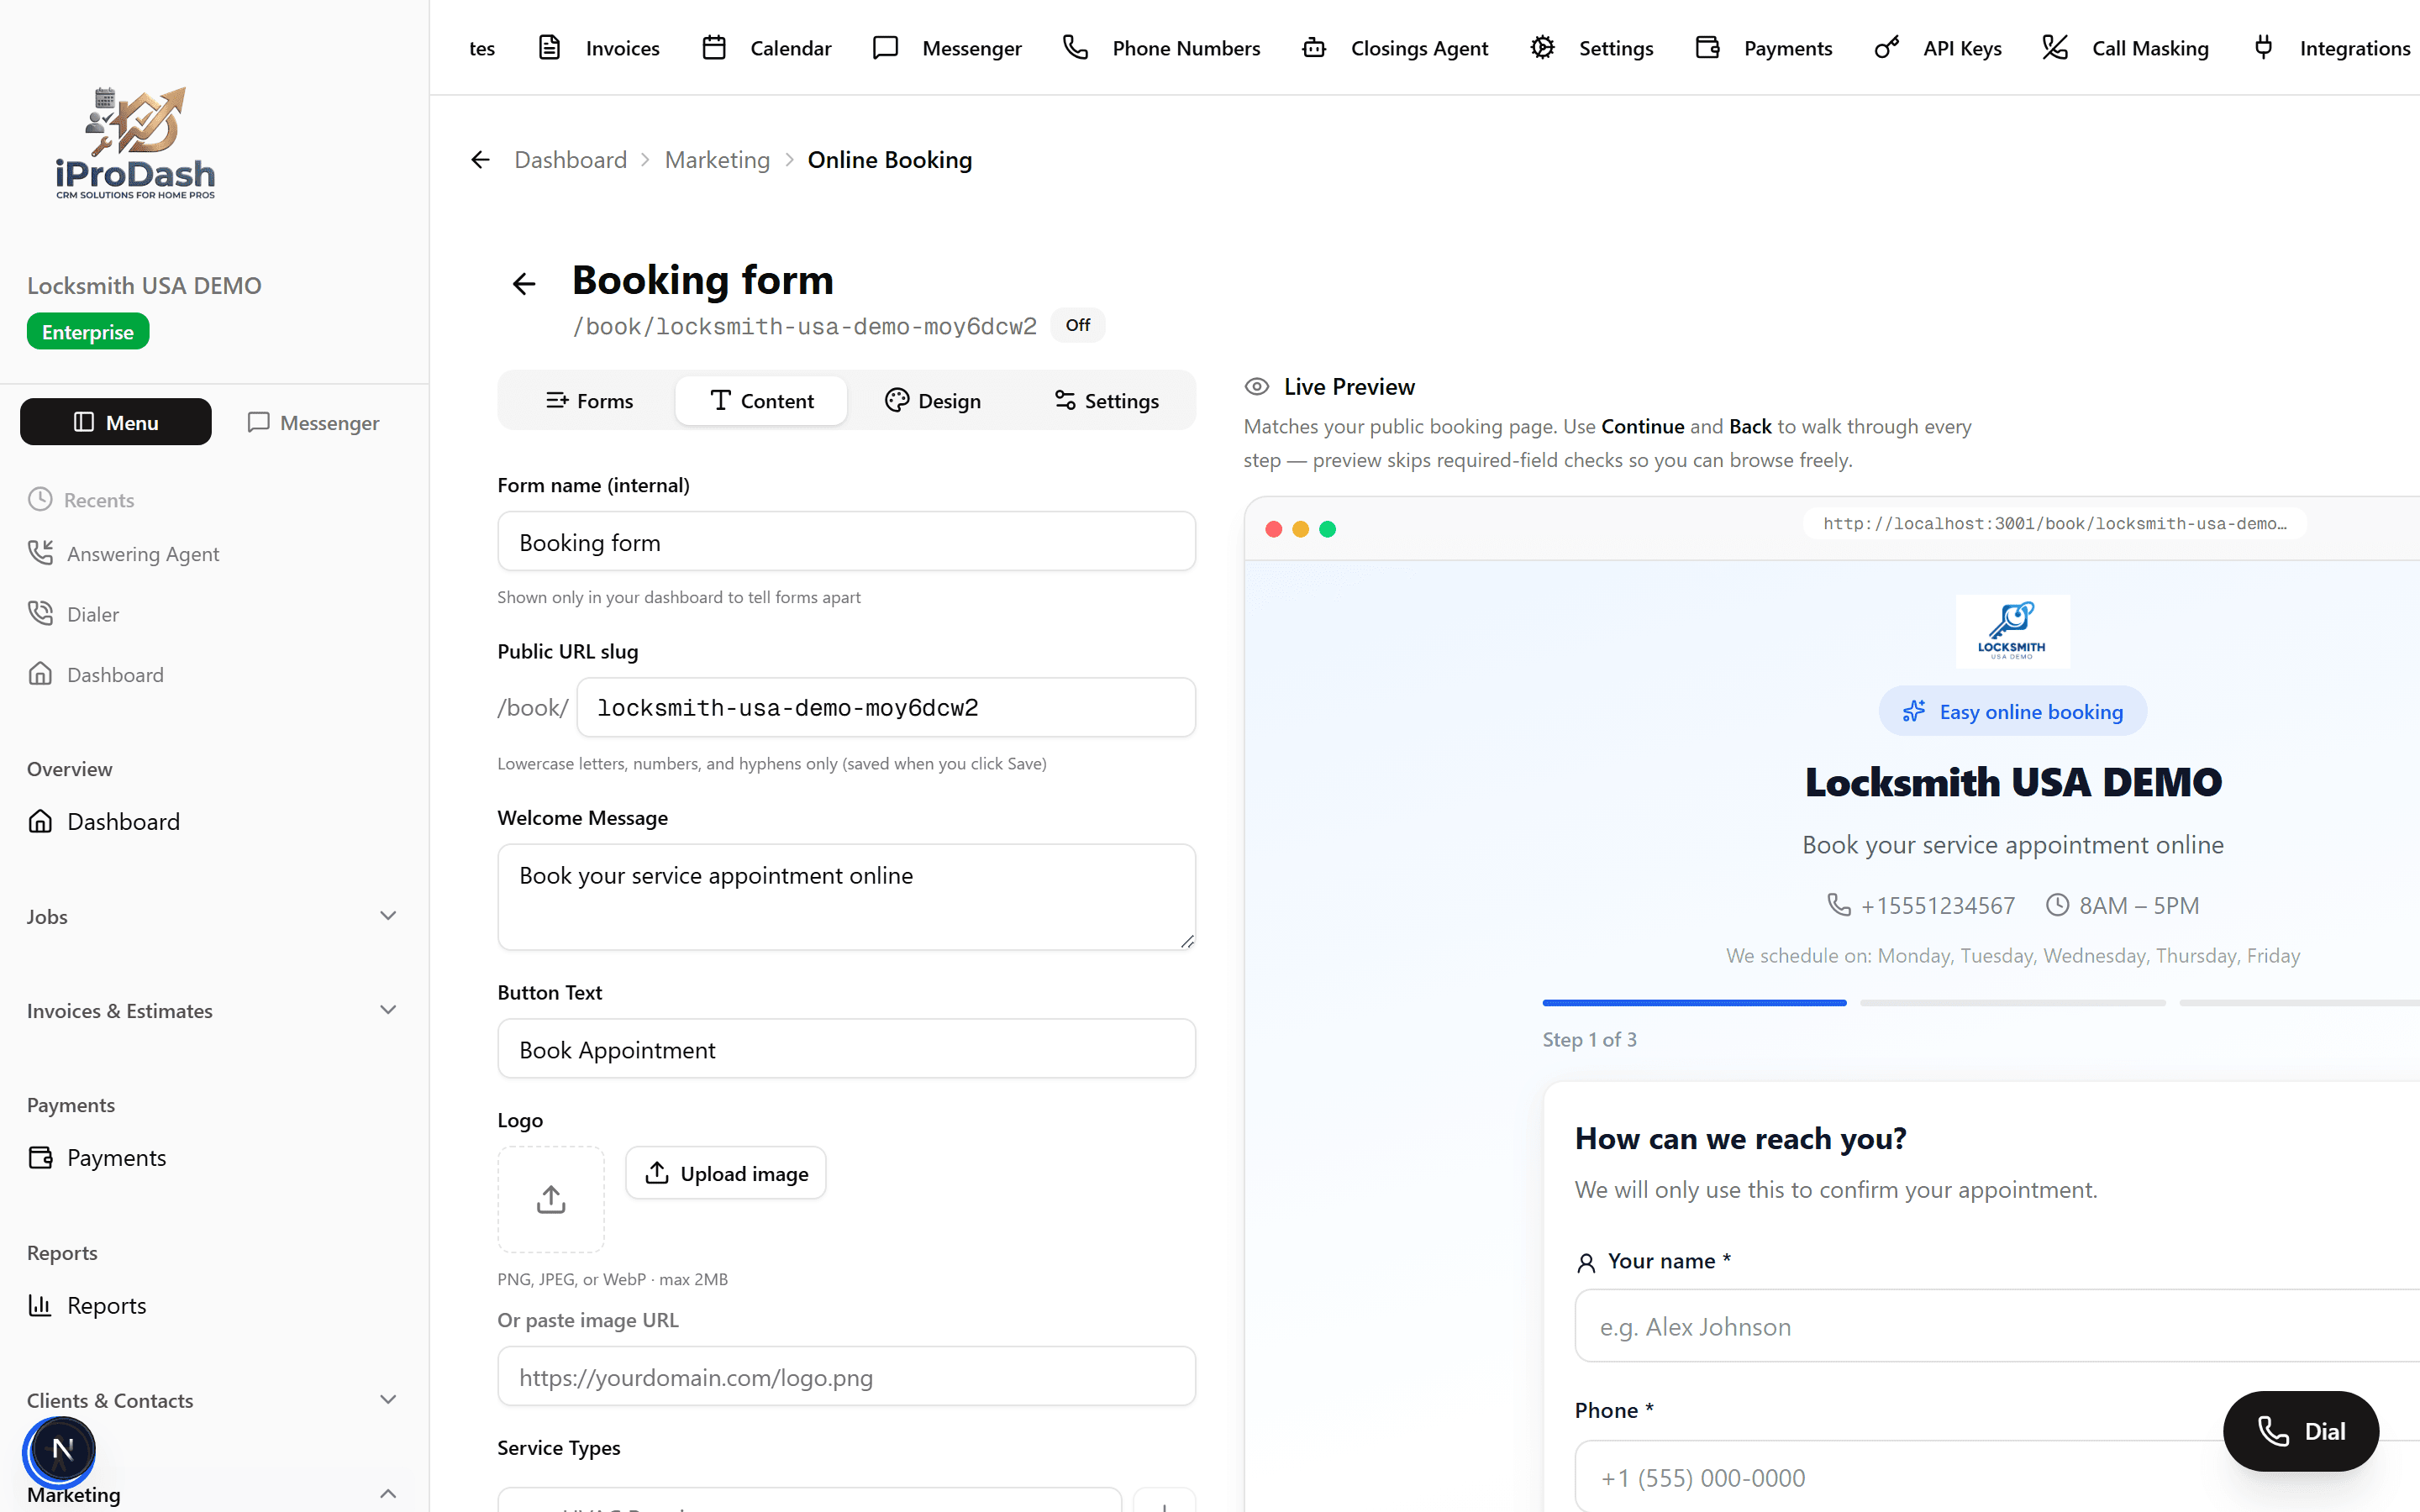
Task: Go to Phone Numbers page
Action: click(1161, 48)
